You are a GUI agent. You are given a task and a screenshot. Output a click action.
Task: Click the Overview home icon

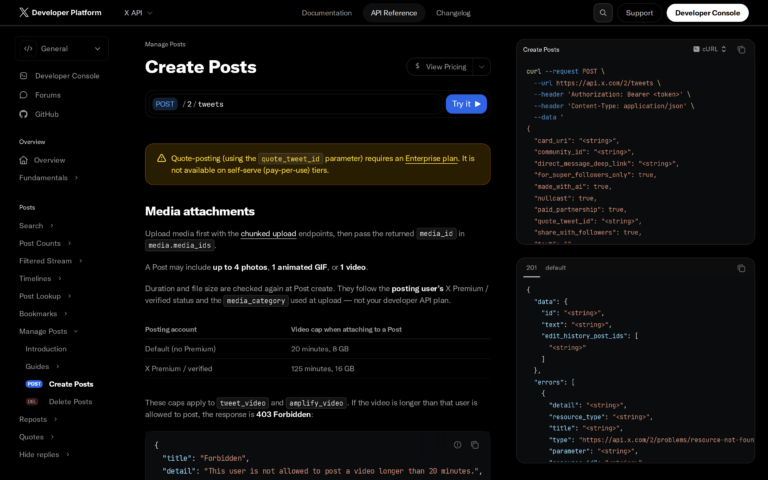pyautogui.click(x=24, y=160)
